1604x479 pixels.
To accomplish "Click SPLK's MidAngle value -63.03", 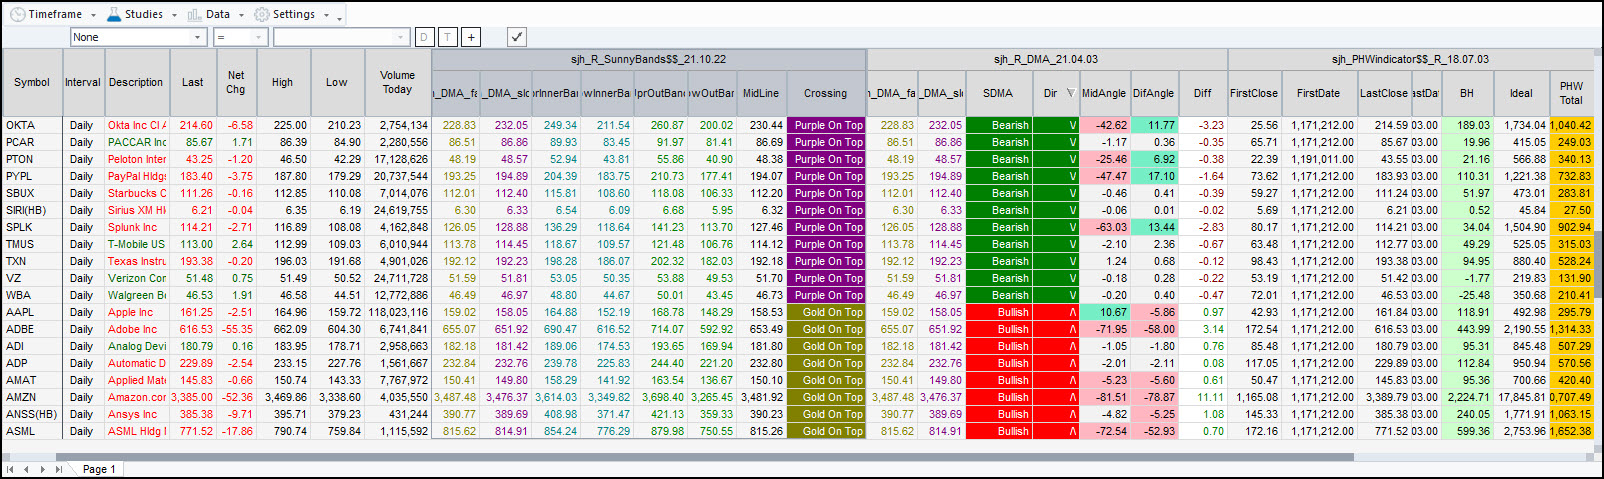I will pos(1104,227).
